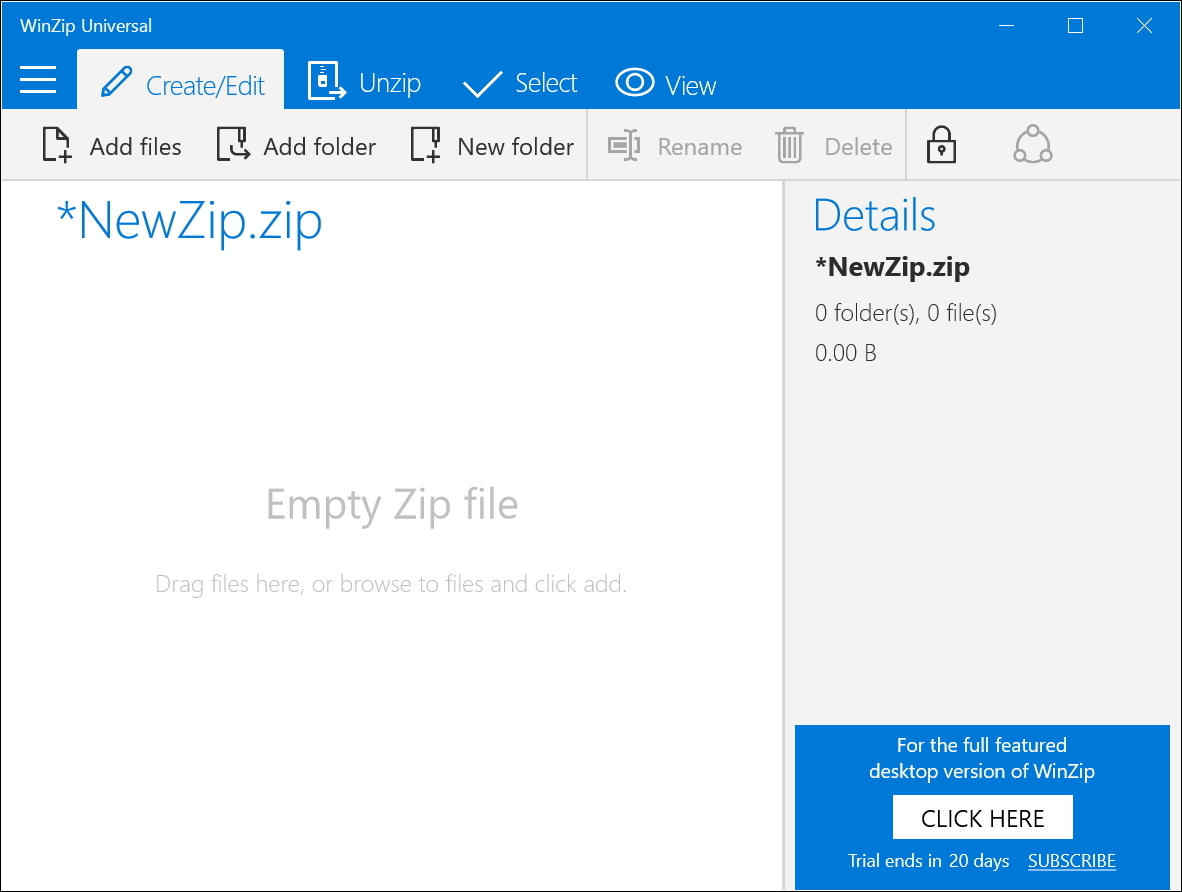This screenshot has width=1182, height=892.
Task: Click the Unzip box icon
Action: [x=322, y=82]
